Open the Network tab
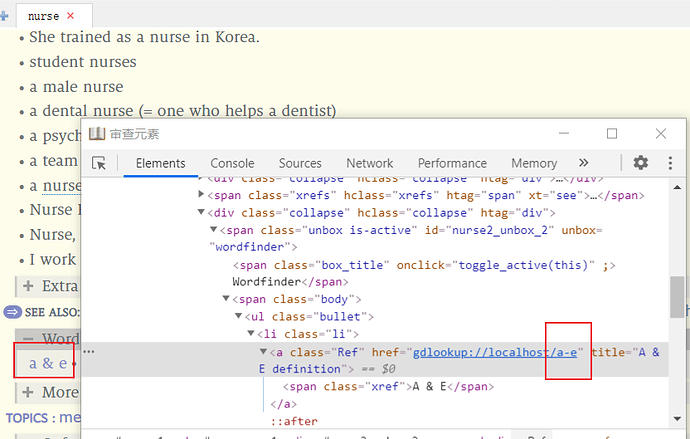 (x=370, y=163)
